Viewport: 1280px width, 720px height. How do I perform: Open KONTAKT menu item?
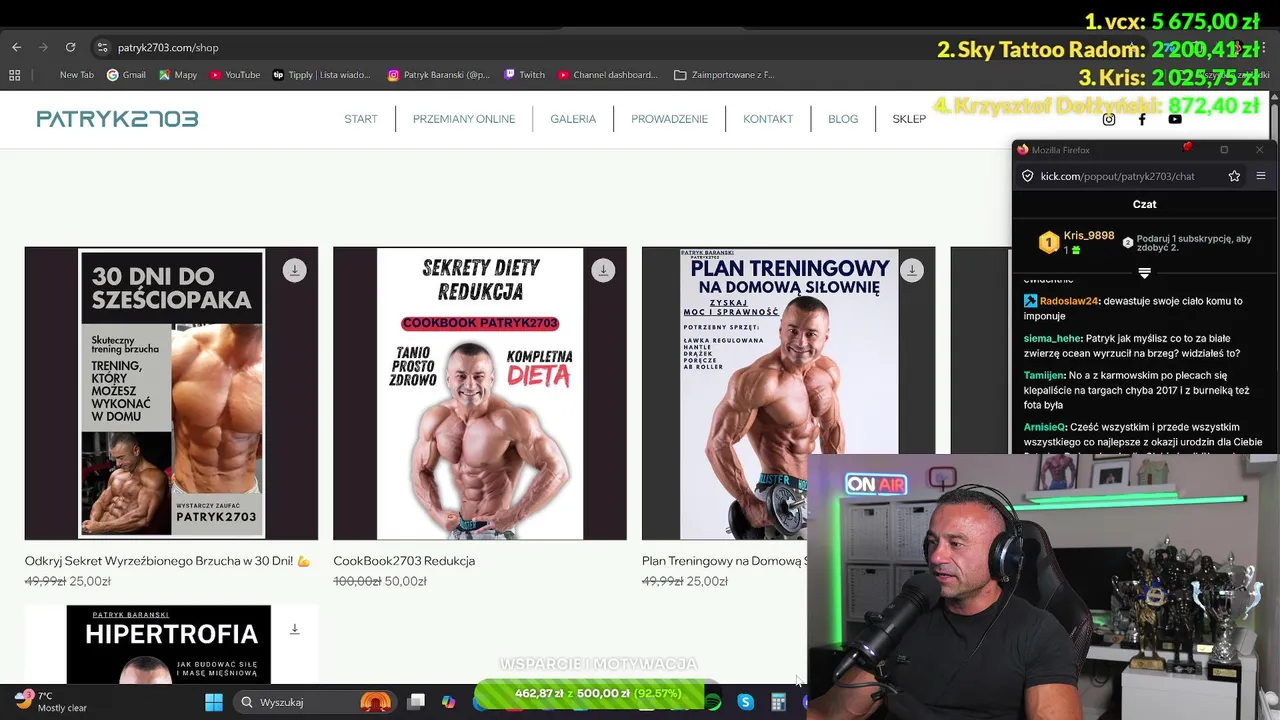[x=768, y=119]
